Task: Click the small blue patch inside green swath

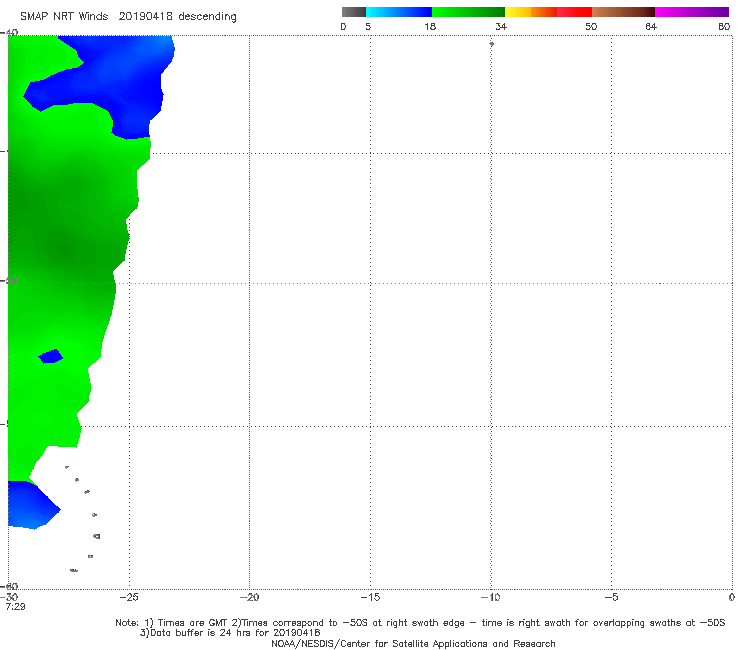Action: (50, 356)
